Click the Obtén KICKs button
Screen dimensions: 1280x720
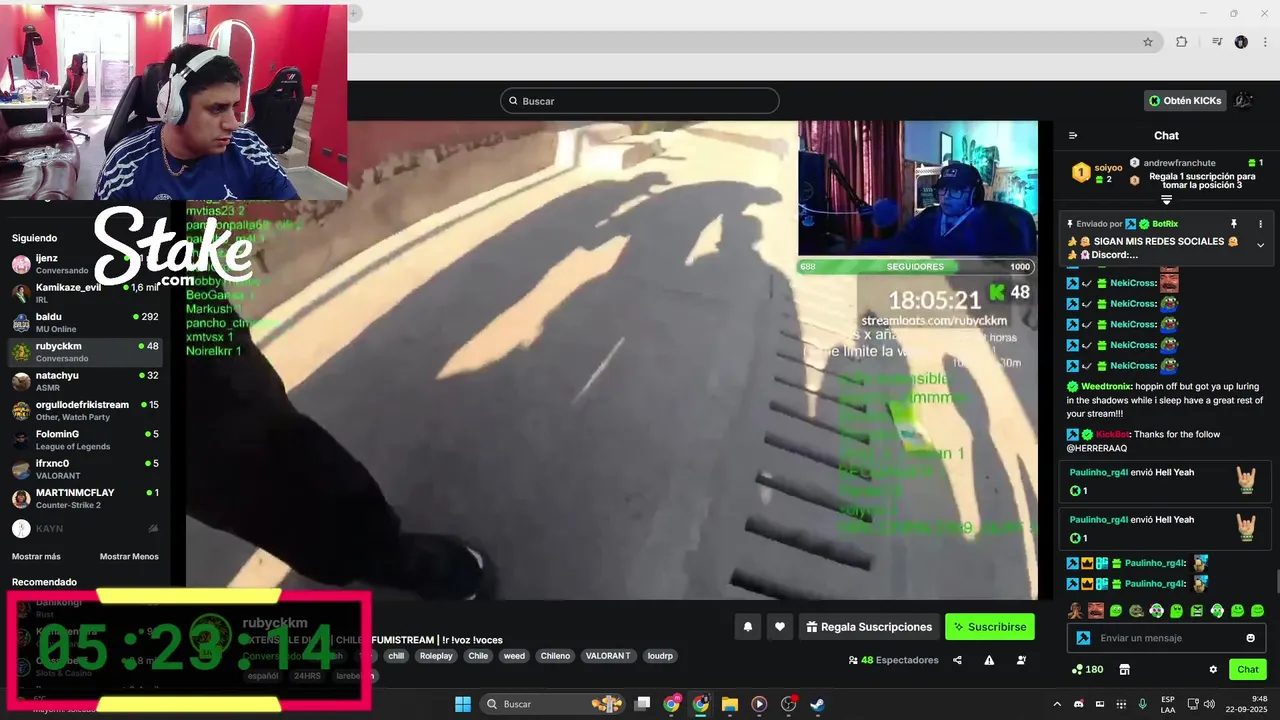click(x=1185, y=101)
